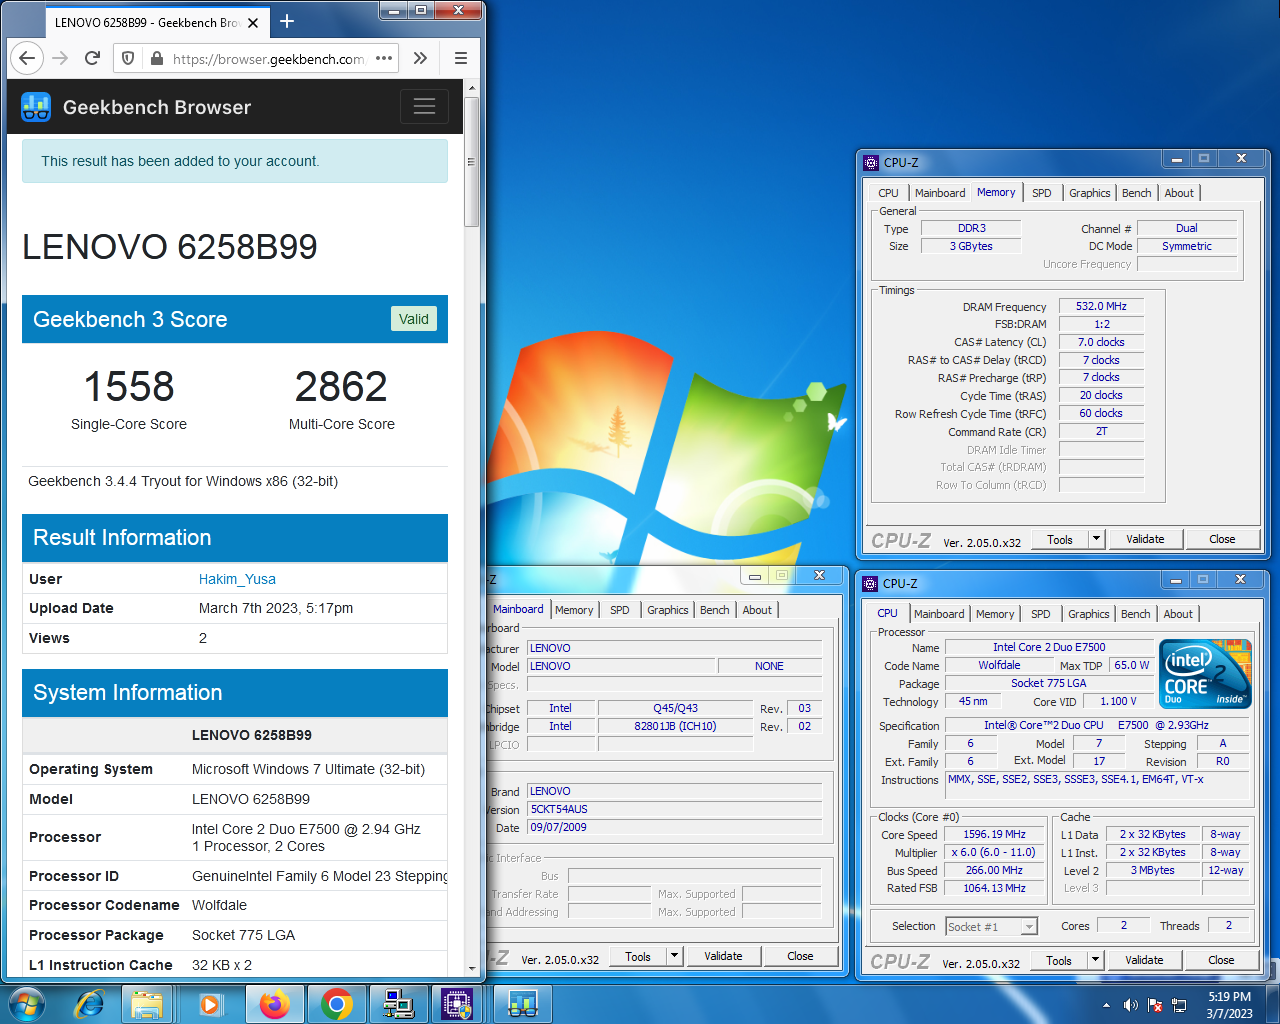Click Tools button in processor CPU-Z window

[1059, 960]
